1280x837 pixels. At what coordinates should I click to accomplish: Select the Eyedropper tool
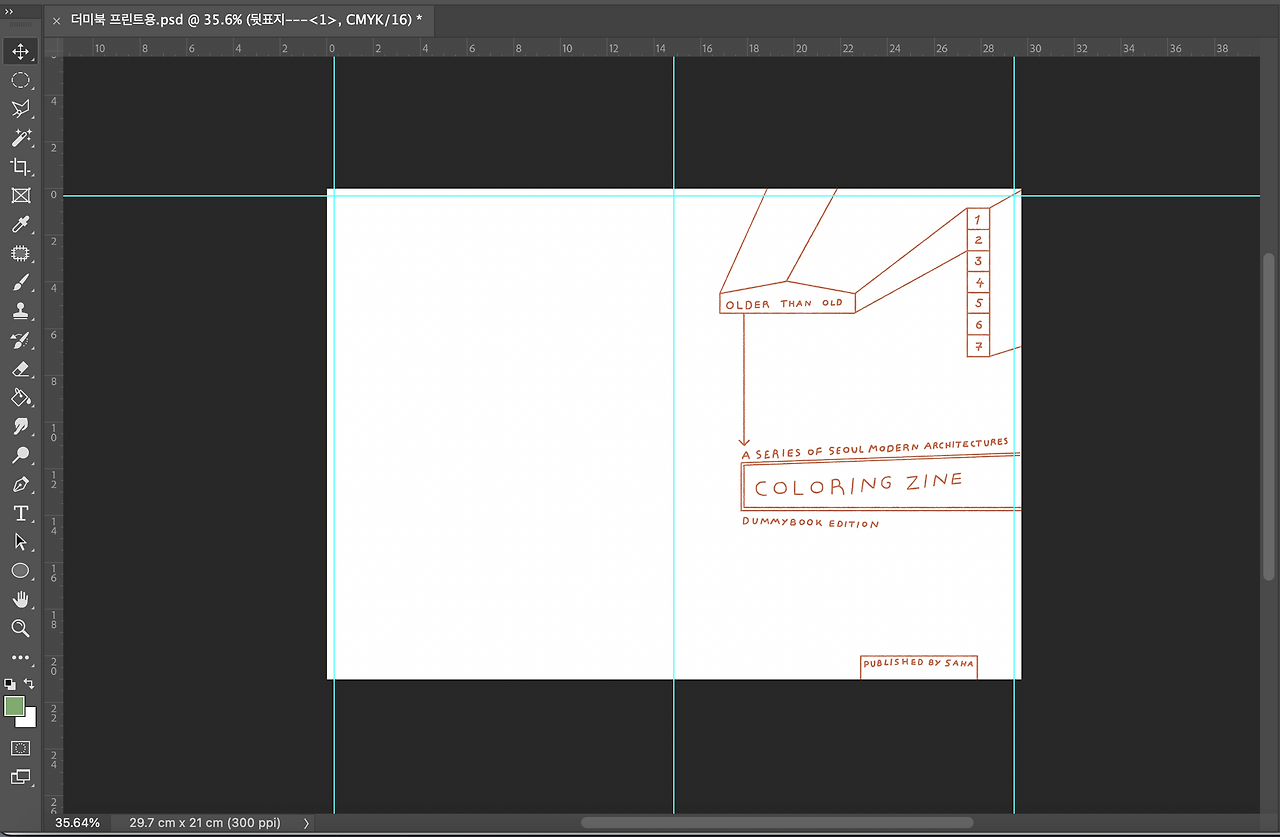(20, 225)
